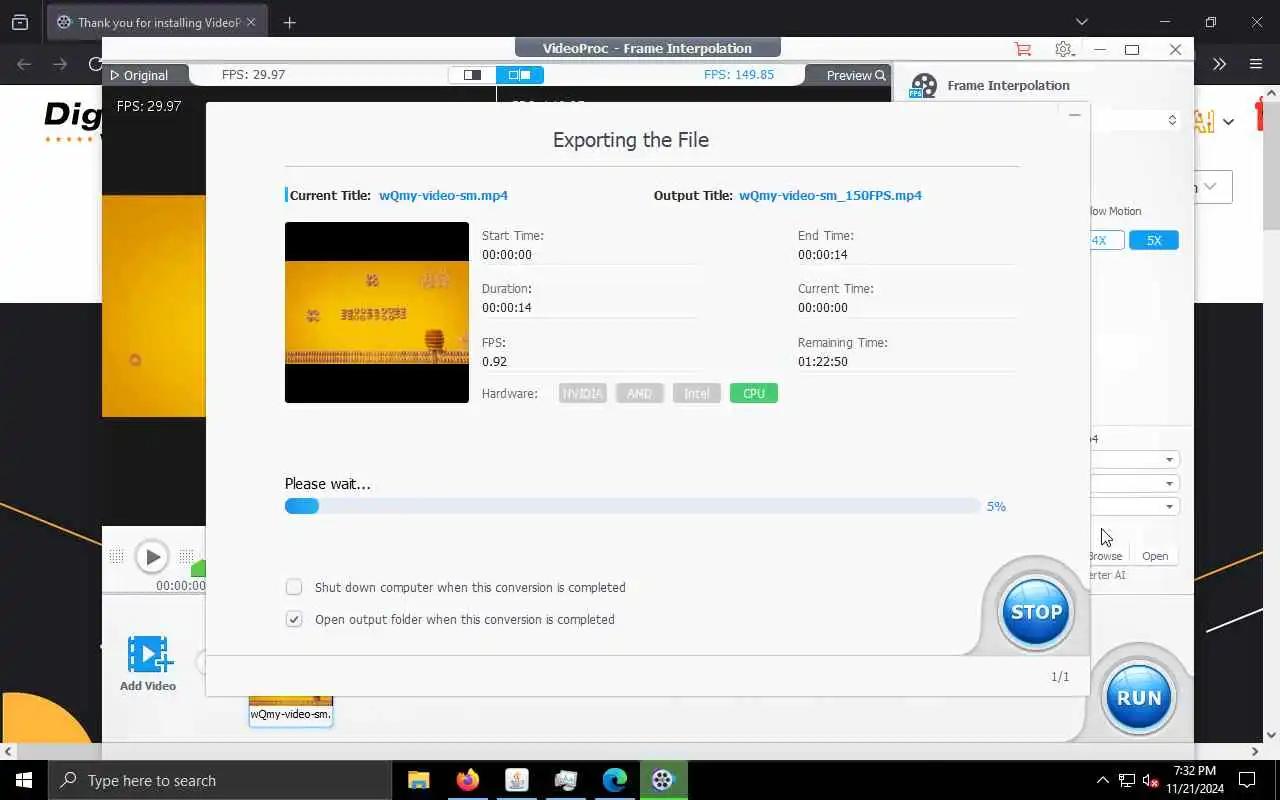
Task: Click the Preview button with magnifier
Action: click(x=856, y=75)
